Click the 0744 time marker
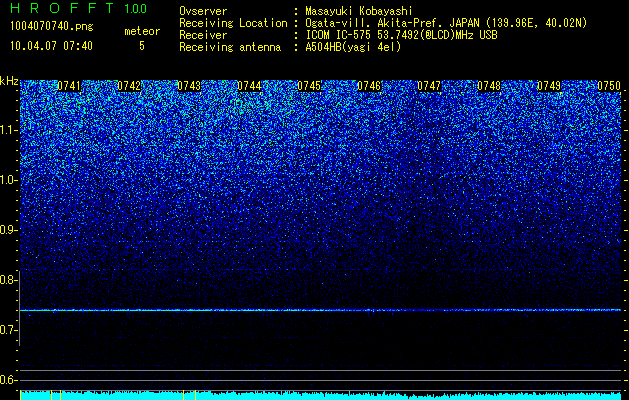This screenshot has width=629, height=400. tap(249, 86)
